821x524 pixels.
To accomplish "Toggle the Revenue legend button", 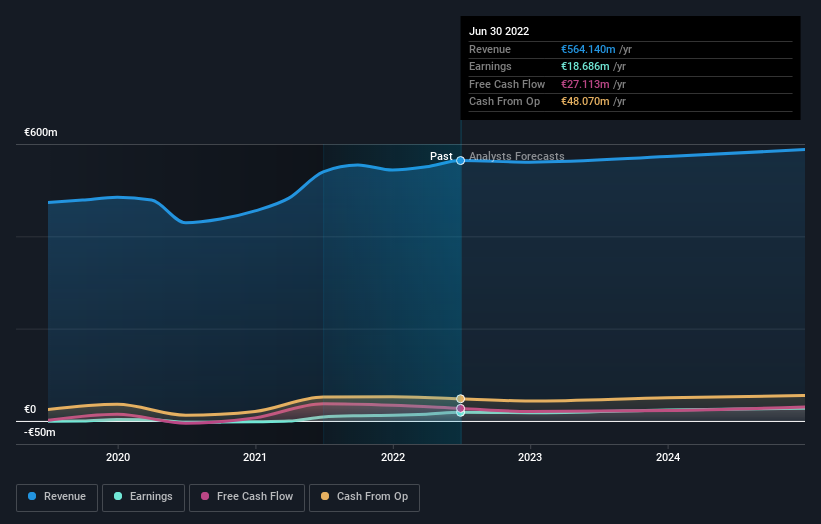I will point(57,497).
